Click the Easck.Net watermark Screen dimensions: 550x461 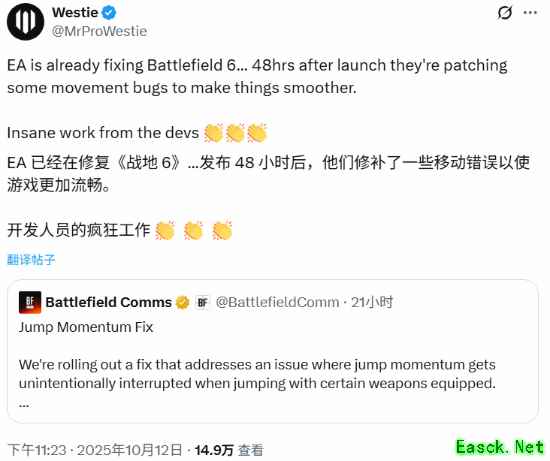click(500, 447)
